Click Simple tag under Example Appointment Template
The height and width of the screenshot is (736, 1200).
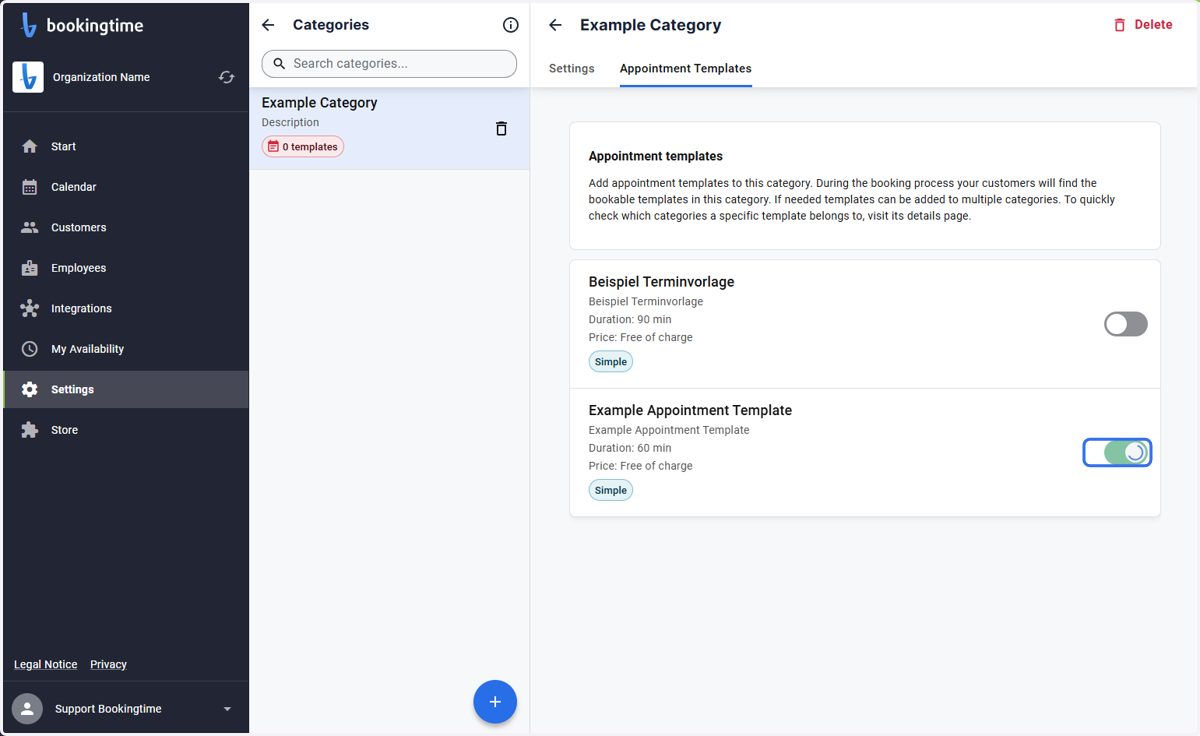[611, 490]
